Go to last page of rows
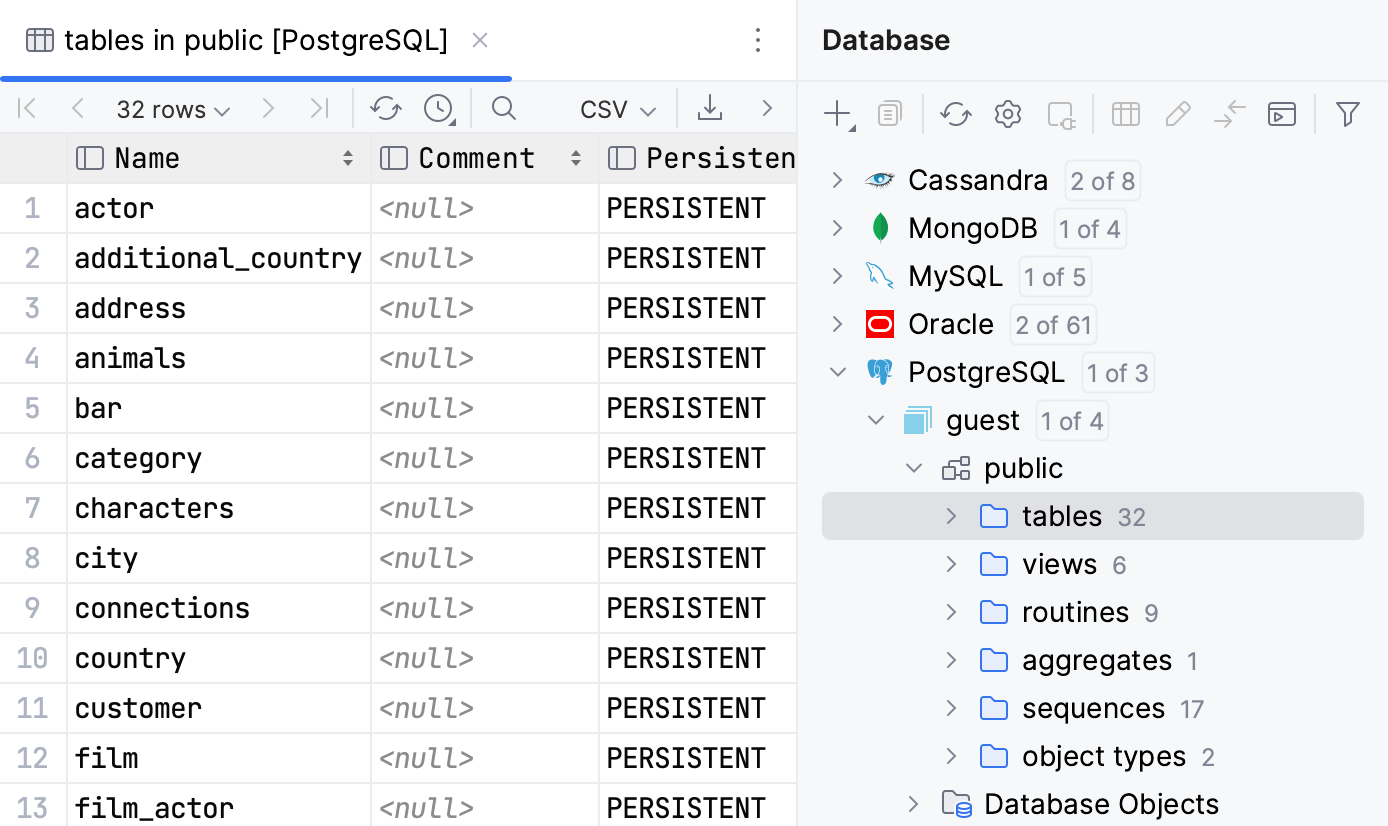Viewport: 1388px width, 826px height. click(320, 108)
